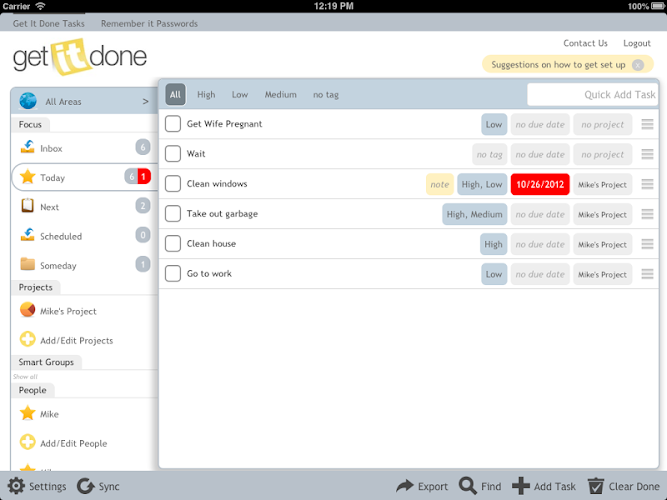
Task: Click the Settings gear icon
Action: (x=16, y=486)
